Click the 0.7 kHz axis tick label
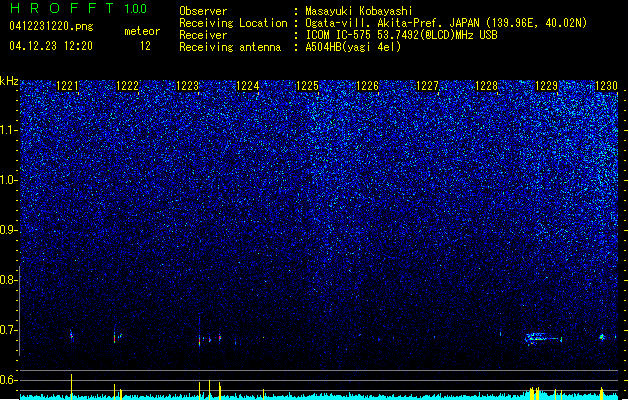The width and height of the screenshot is (629, 400). [7, 330]
